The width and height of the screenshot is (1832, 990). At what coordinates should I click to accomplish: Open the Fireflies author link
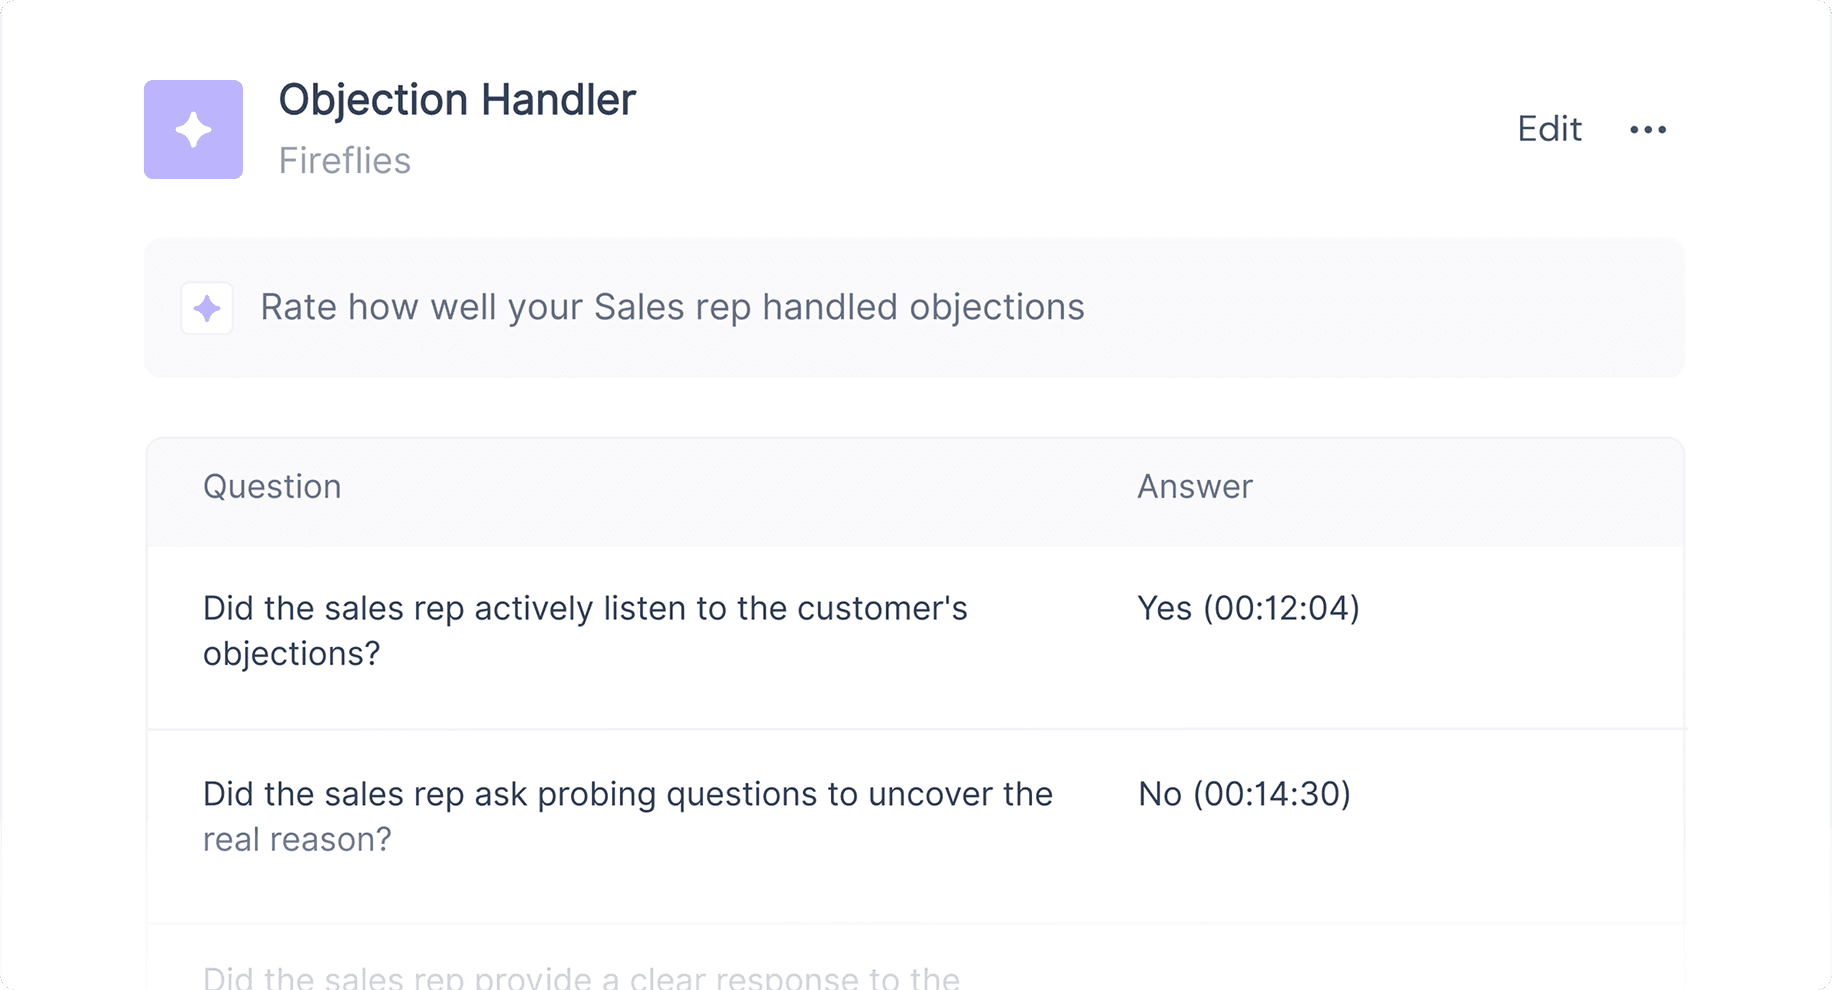[344, 161]
